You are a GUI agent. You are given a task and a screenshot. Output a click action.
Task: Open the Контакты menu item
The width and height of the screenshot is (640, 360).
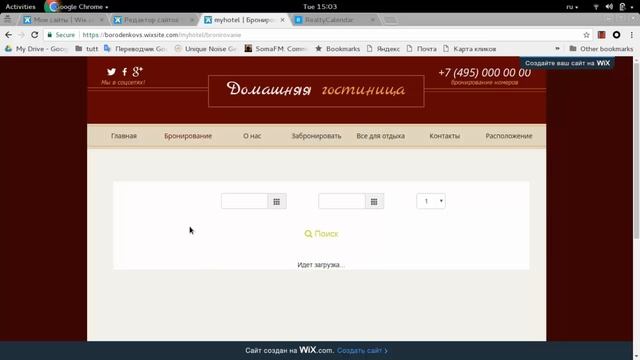pos(444,136)
